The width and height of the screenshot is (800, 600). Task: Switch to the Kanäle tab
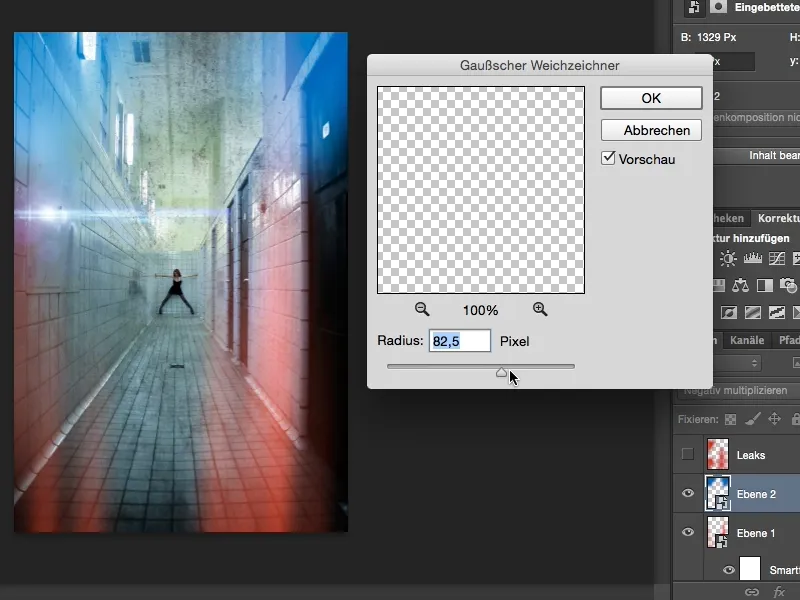pyautogui.click(x=745, y=340)
